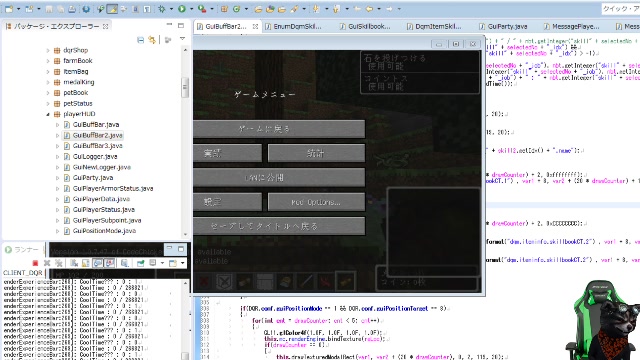Navigate forward with right arrow
640x360 pixels.
(389, 9)
